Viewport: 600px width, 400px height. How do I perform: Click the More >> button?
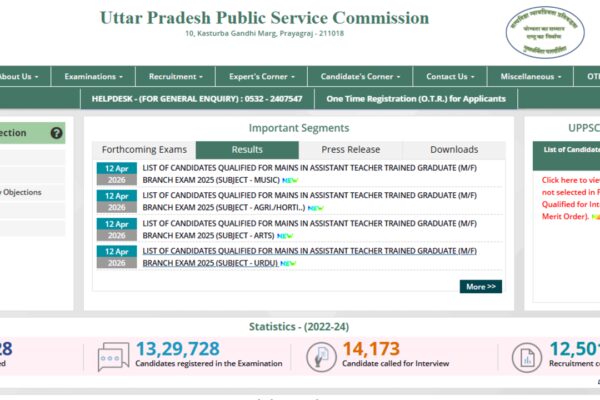click(x=481, y=287)
